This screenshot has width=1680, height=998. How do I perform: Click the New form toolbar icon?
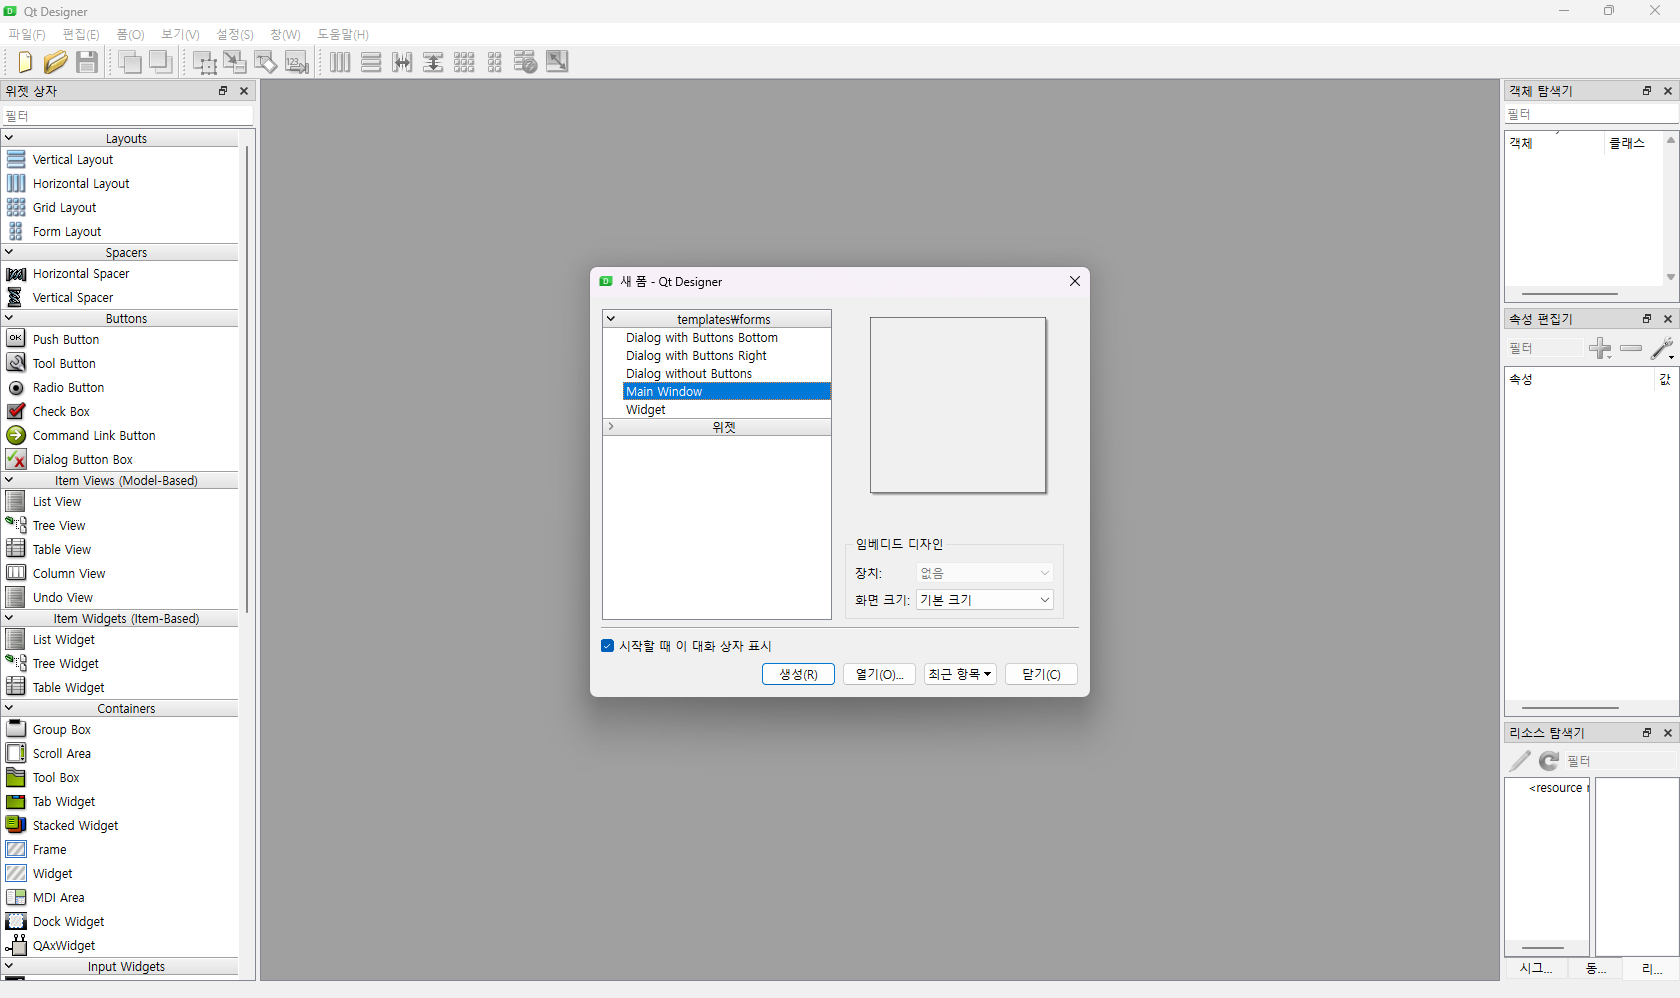point(25,62)
